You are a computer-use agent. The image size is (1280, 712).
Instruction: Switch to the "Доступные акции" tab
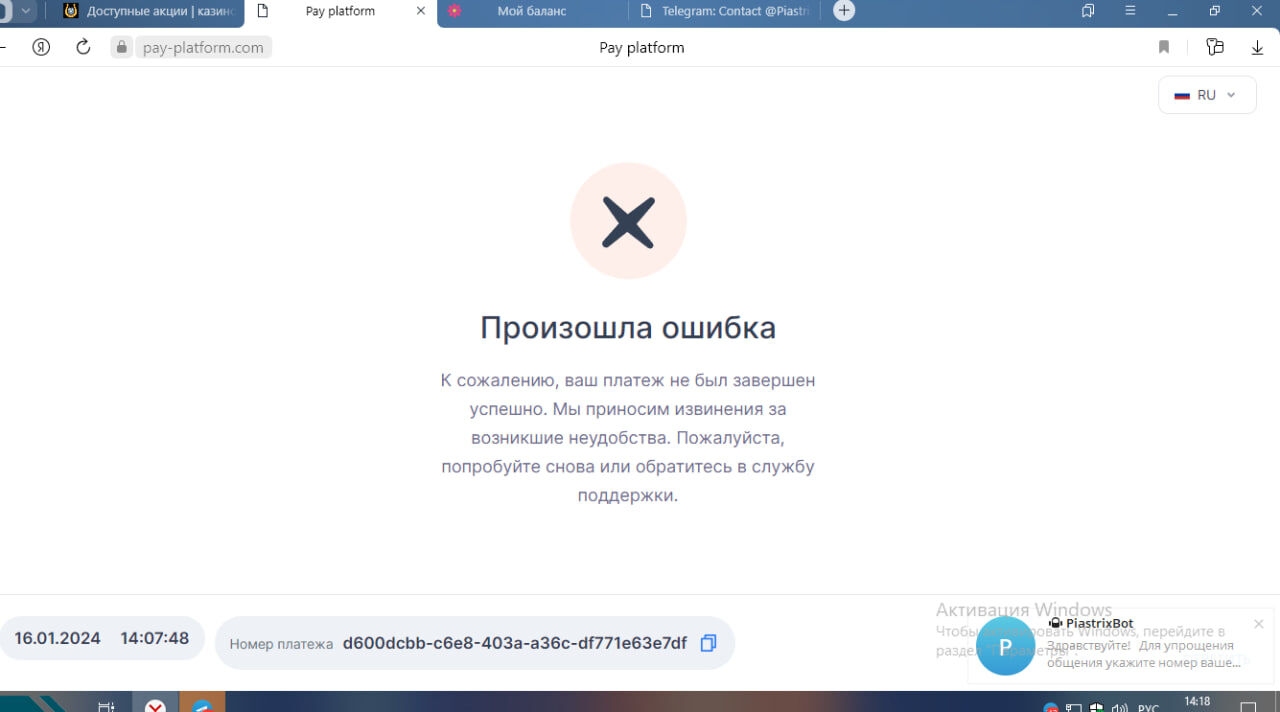point(150,11)
